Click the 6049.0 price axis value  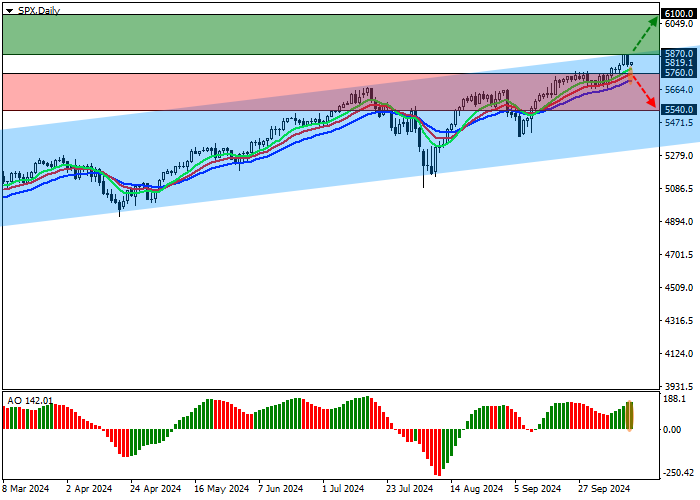(x=679, y=24)
